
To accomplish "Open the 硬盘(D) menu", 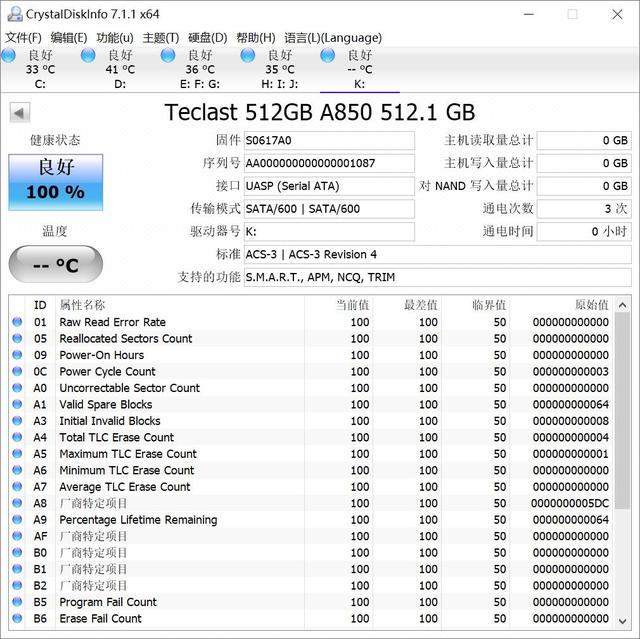I will click(207, 38).
